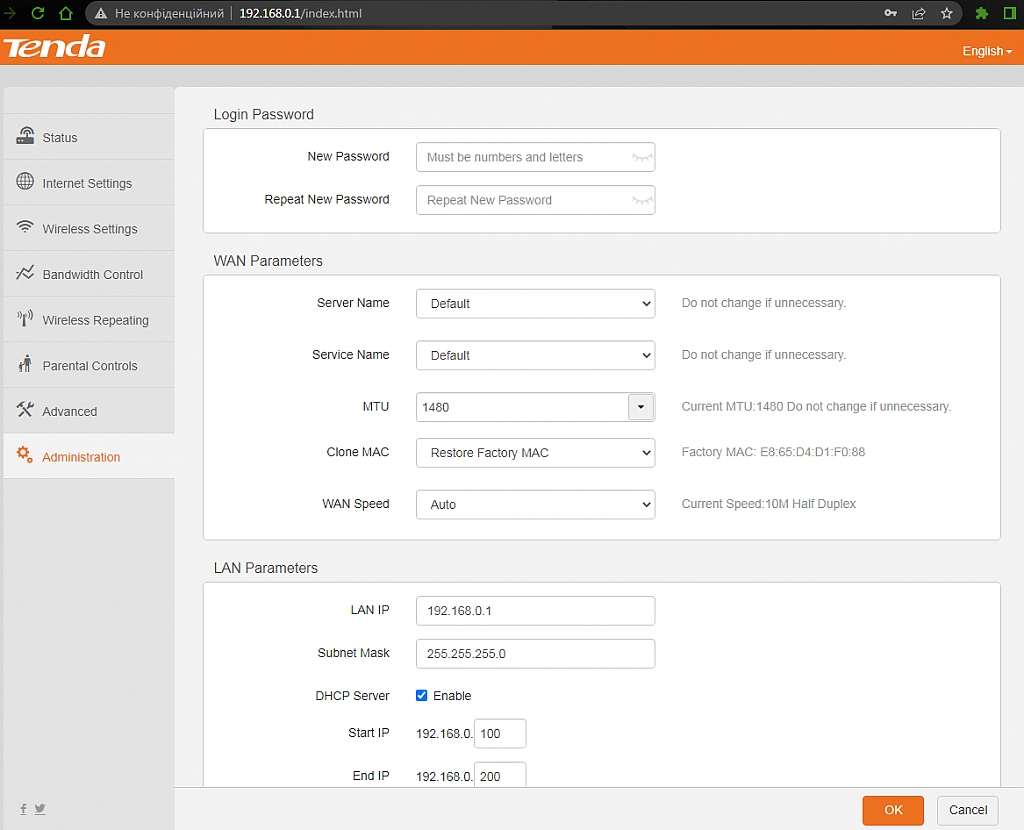Open the Clone MAC dropdown
The image size is (1024, 830).
(536, 453)
